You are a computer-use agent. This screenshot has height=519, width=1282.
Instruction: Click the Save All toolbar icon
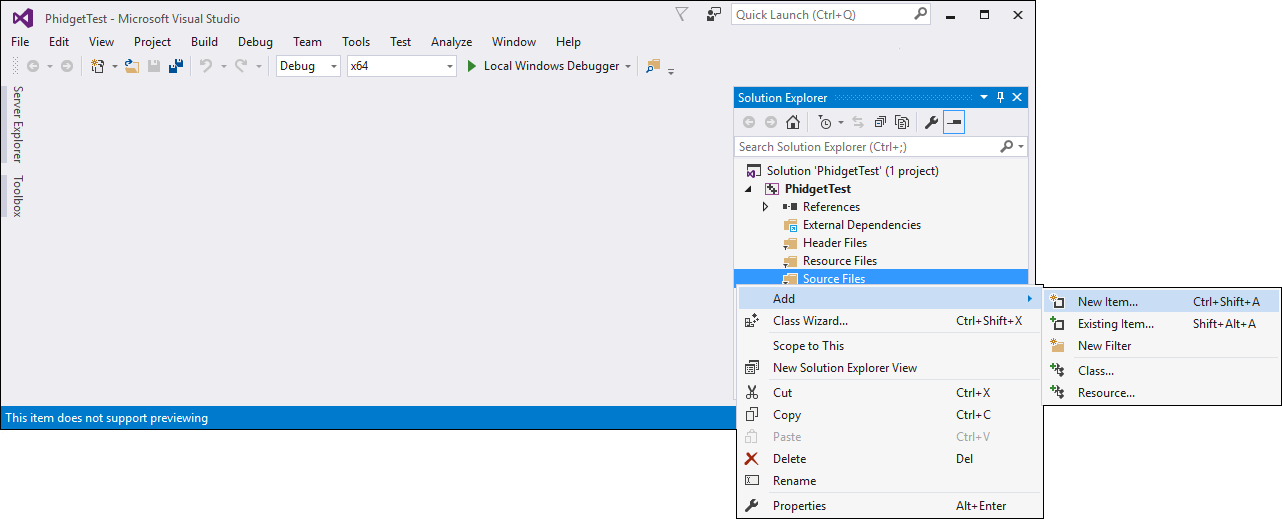click(176, 66)
